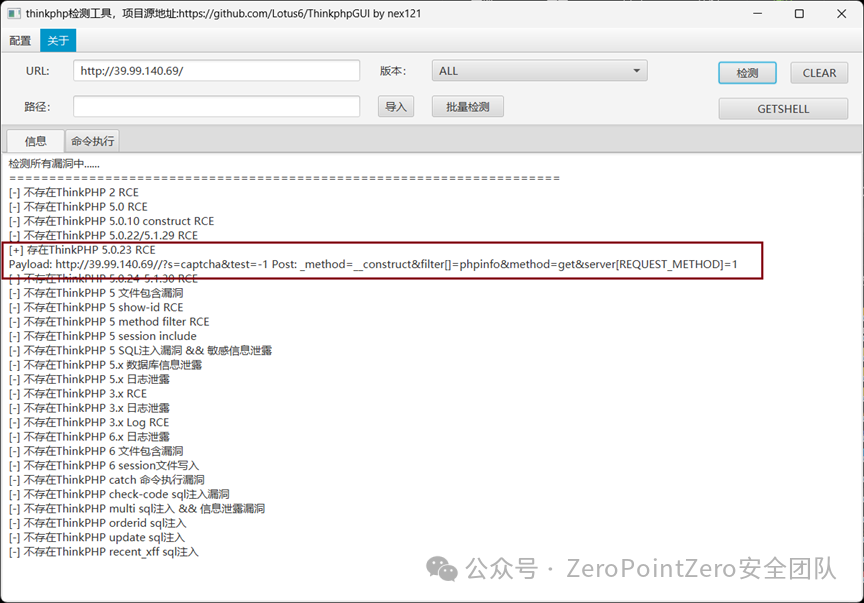Minimize the thinkphp tool window
The image size is (864, 603).
point(758,13)
